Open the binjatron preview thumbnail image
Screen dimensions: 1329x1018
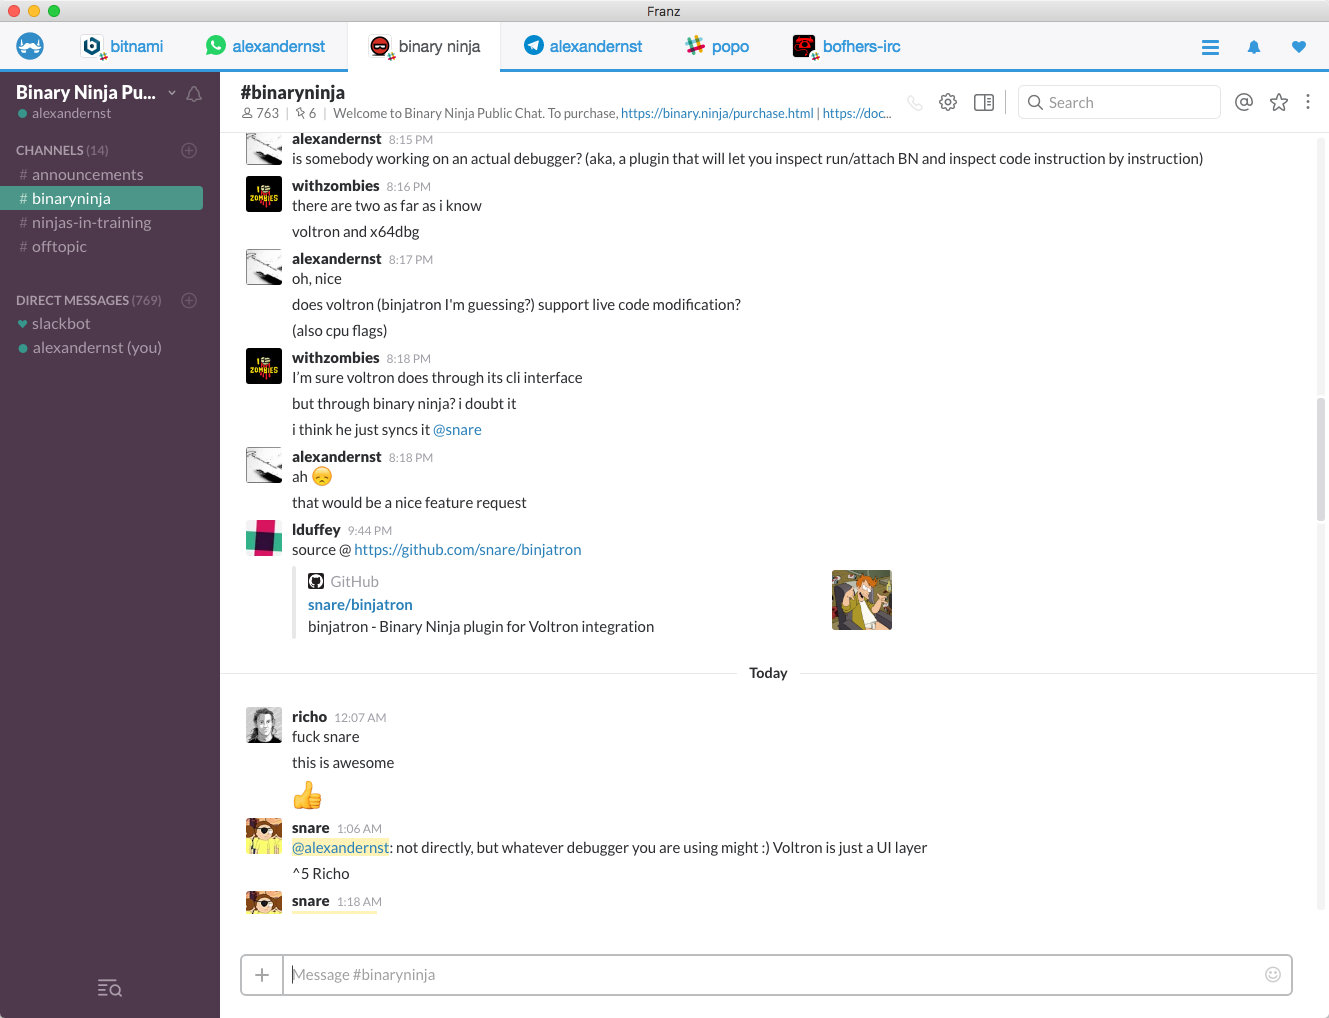[x=861, y=600]
